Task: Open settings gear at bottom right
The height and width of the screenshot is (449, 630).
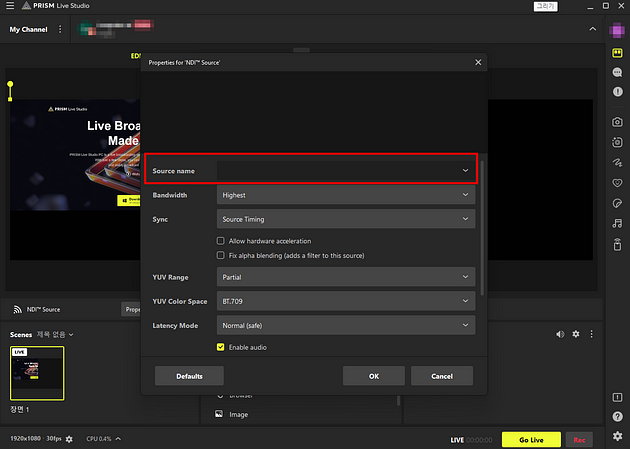Action: [618, 438]
